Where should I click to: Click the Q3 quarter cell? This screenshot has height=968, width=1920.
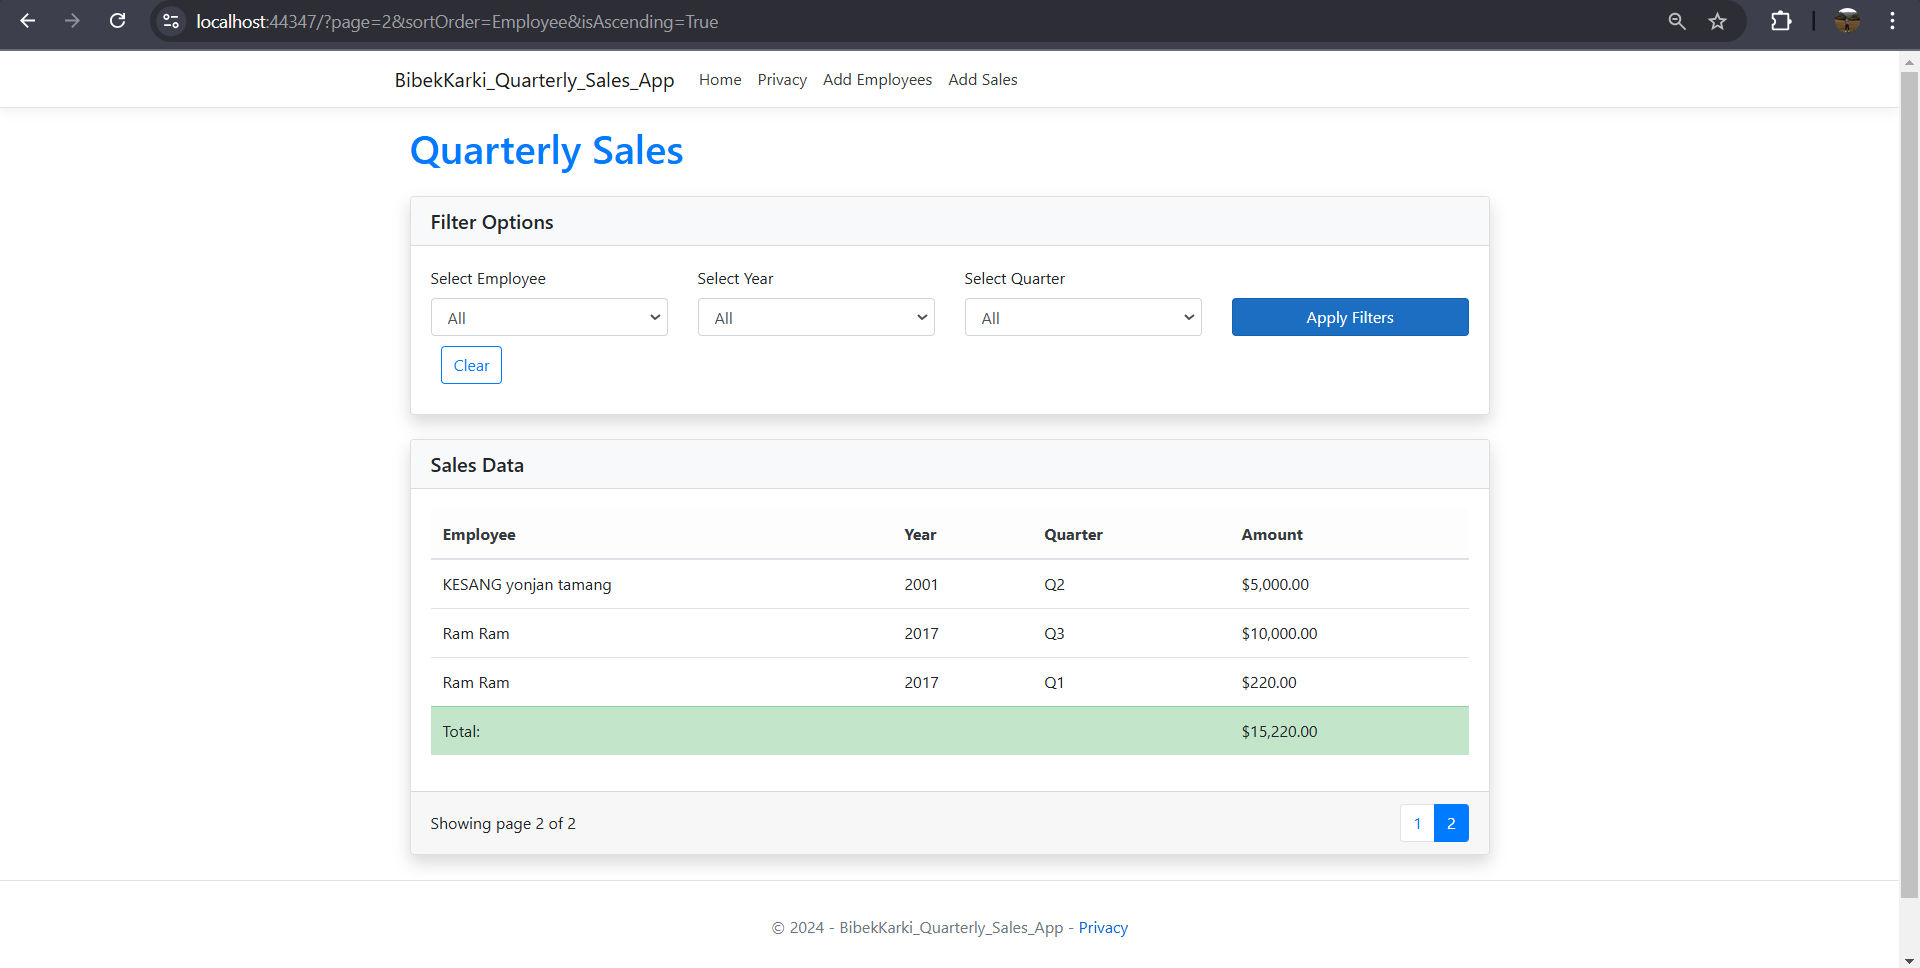coord(1054,634)
